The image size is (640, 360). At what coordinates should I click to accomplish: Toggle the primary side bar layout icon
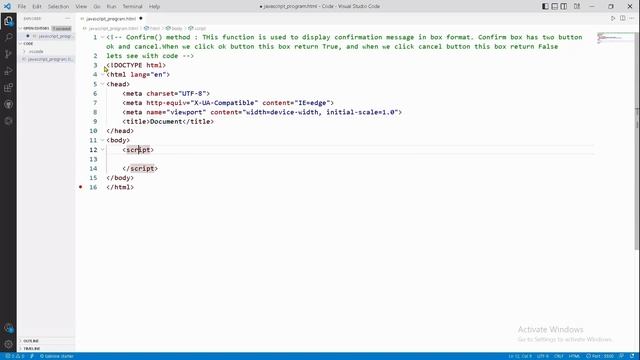(x=545, y=6)
